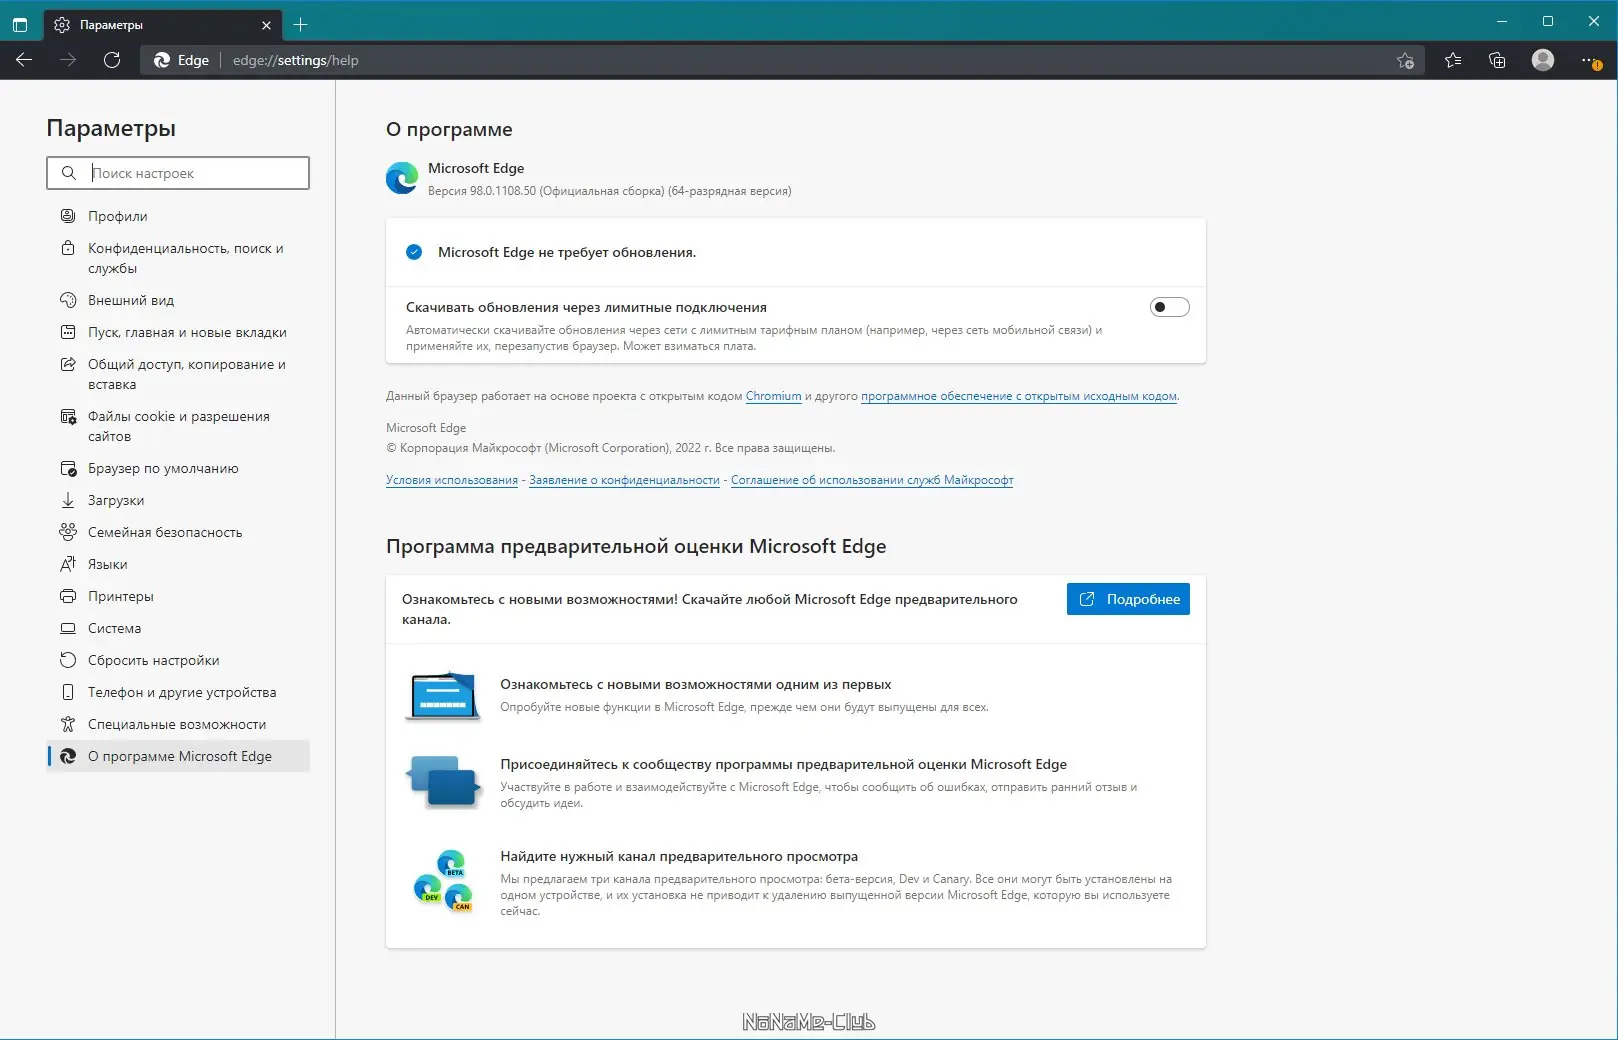Click the Специальные возможности accessibility icon
Screen dimensions: 1618x1040
point(68,724)
